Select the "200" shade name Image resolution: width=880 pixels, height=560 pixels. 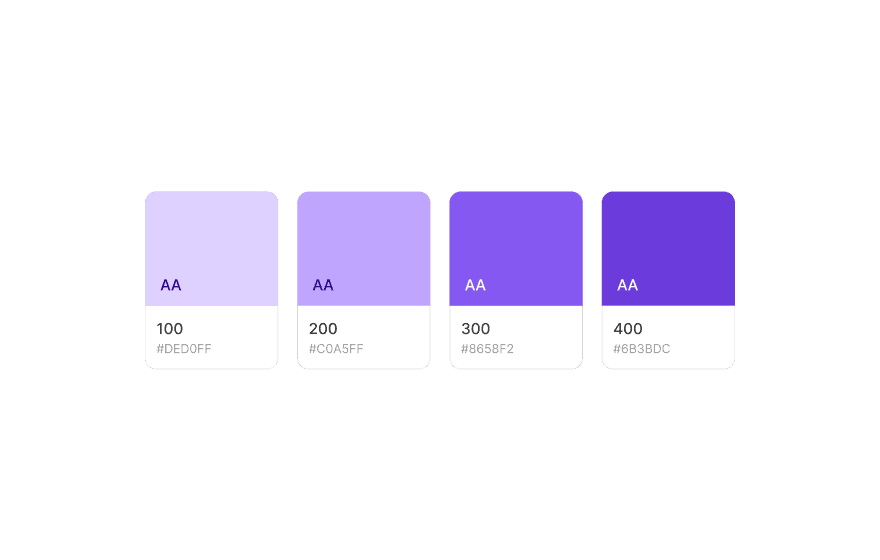point(323,328)
